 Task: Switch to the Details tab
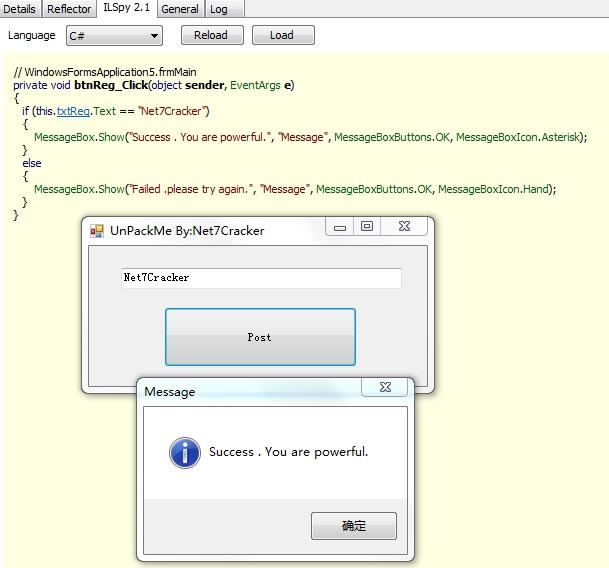20,9
